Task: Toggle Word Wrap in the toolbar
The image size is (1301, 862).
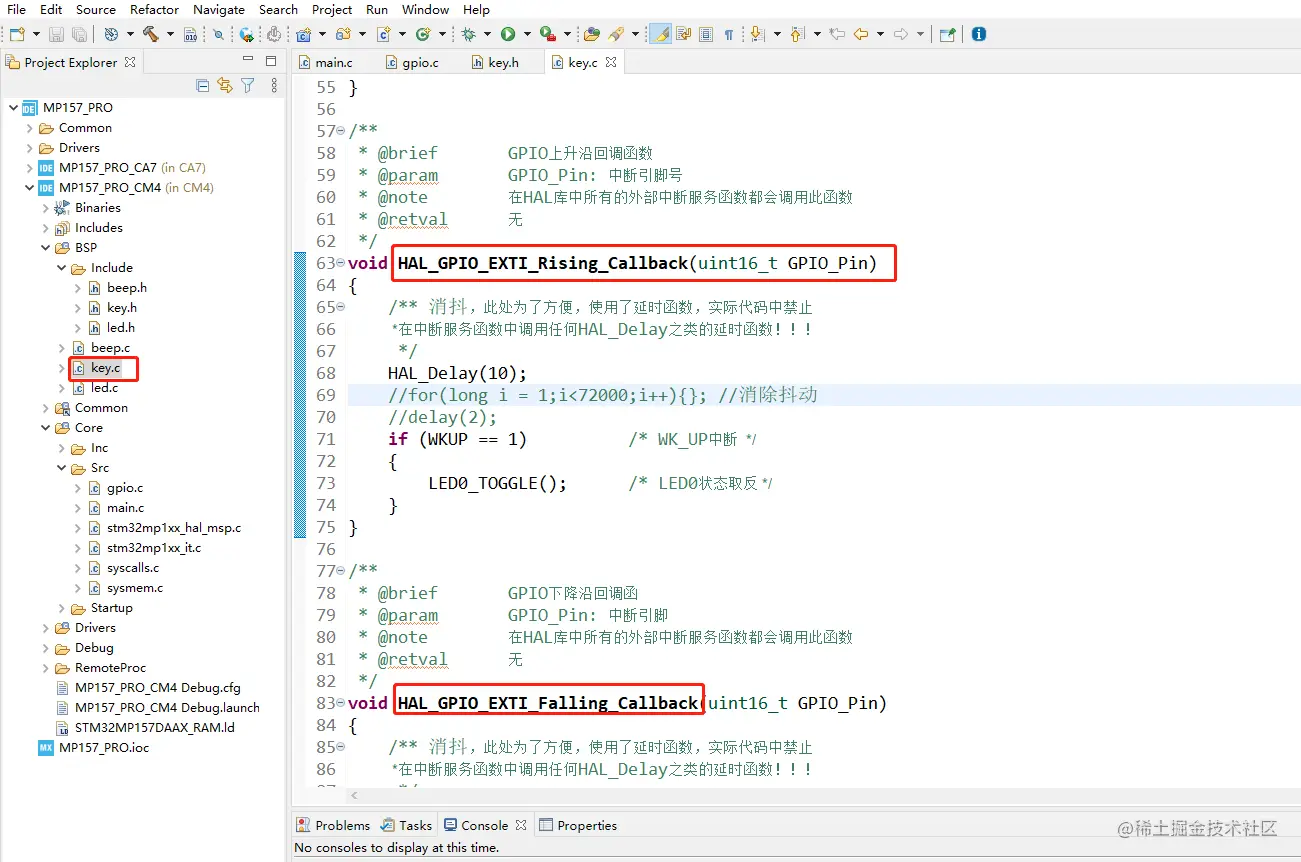Action: [x=684, y=34]
